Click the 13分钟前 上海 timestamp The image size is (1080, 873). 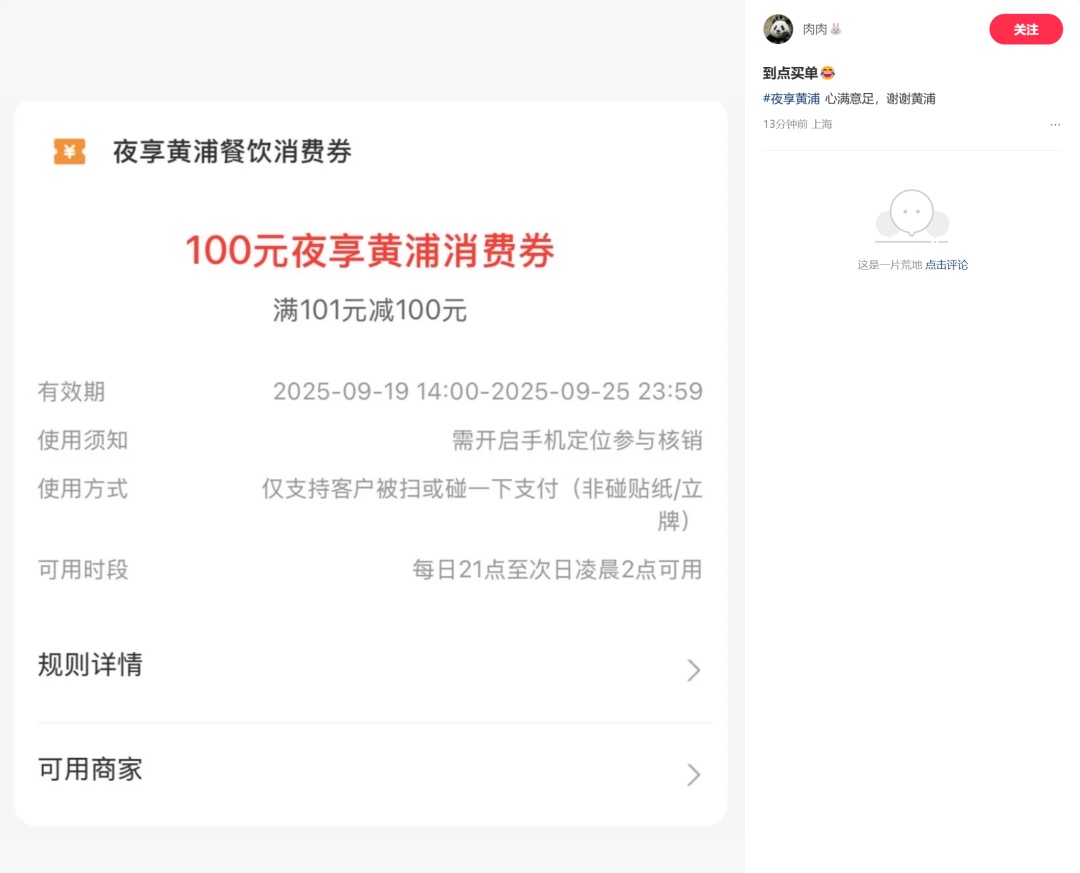pyautogui.click(x=798, y=124)
